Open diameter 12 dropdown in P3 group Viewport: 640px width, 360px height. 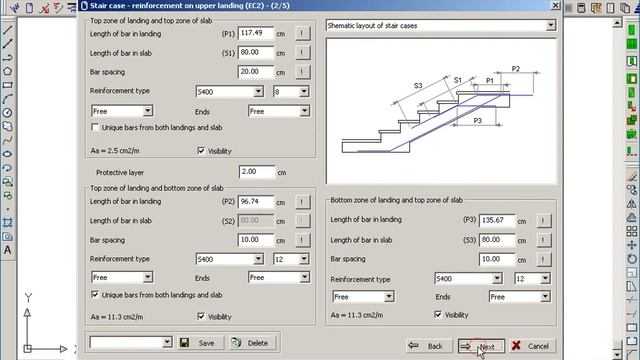545,279
